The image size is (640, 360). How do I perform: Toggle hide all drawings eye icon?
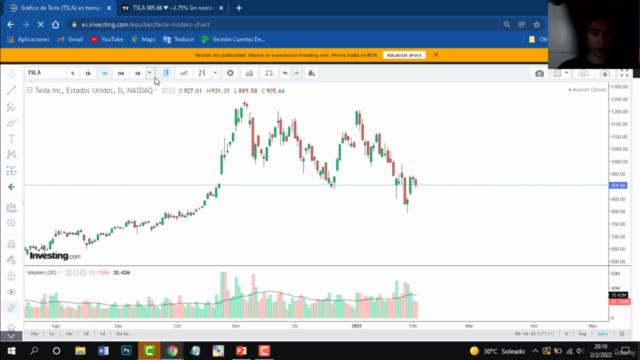pos(11,292)
